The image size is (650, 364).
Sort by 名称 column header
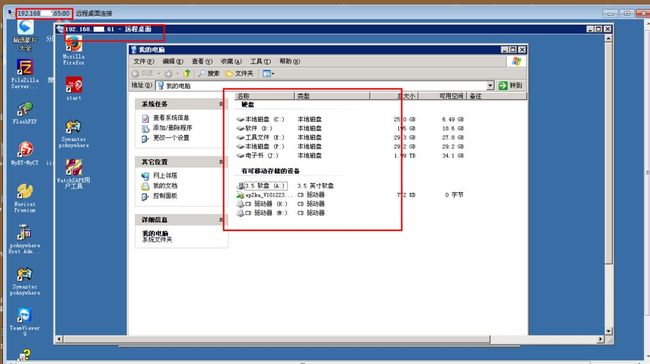click(x=264, y=96)
